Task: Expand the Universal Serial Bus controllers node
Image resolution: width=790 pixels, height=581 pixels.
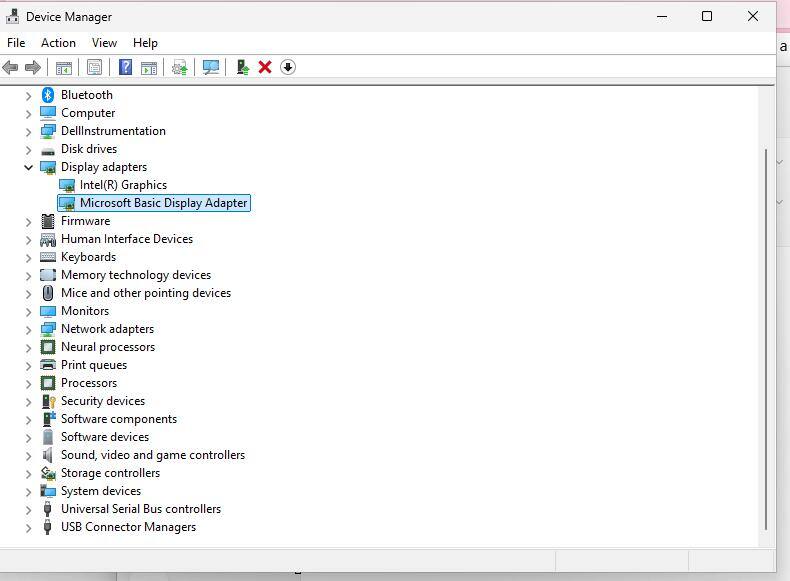Action: 29,509
